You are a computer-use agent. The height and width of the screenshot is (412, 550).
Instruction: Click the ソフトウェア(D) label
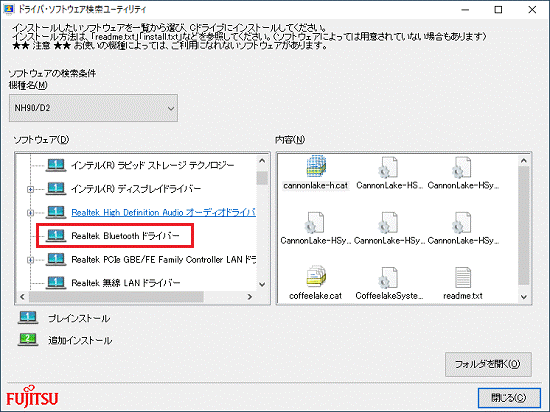click(41, 140)
